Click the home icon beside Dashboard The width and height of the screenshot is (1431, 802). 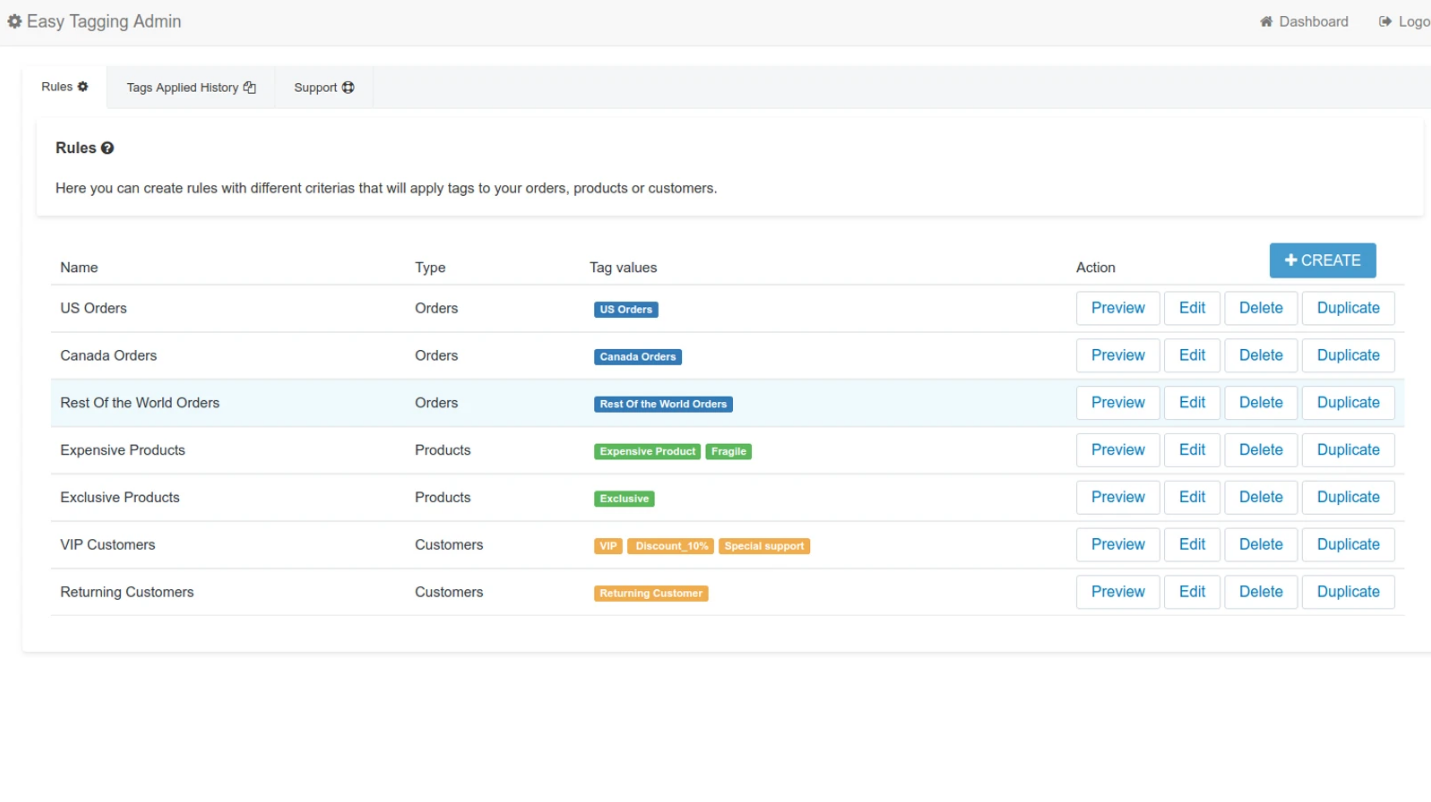tap(1266, 22)
